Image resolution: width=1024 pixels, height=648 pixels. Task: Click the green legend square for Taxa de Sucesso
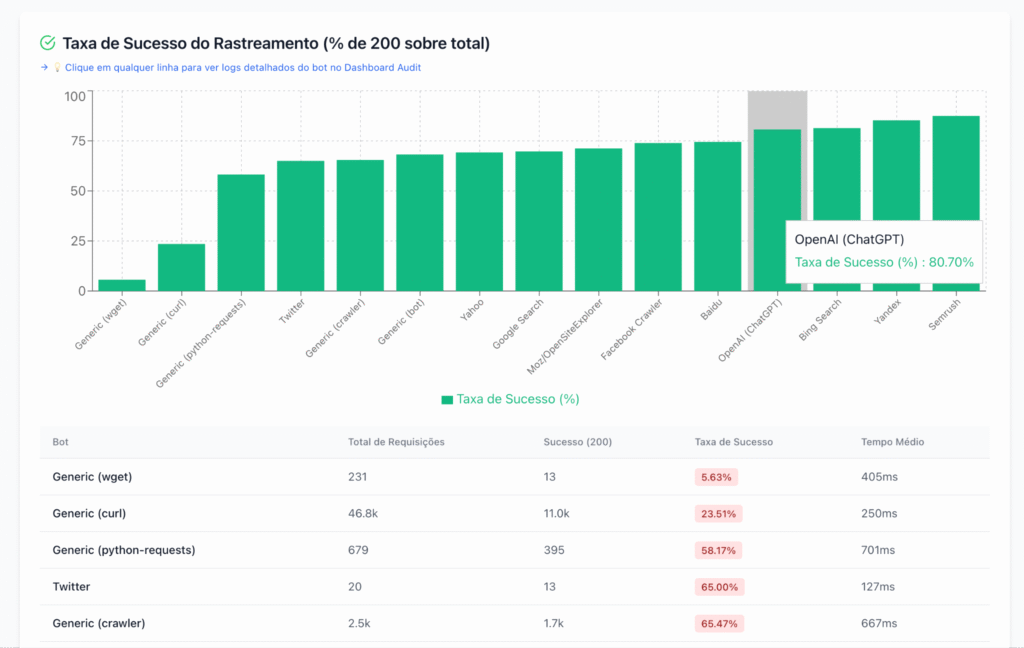click(x=447, y=400)
